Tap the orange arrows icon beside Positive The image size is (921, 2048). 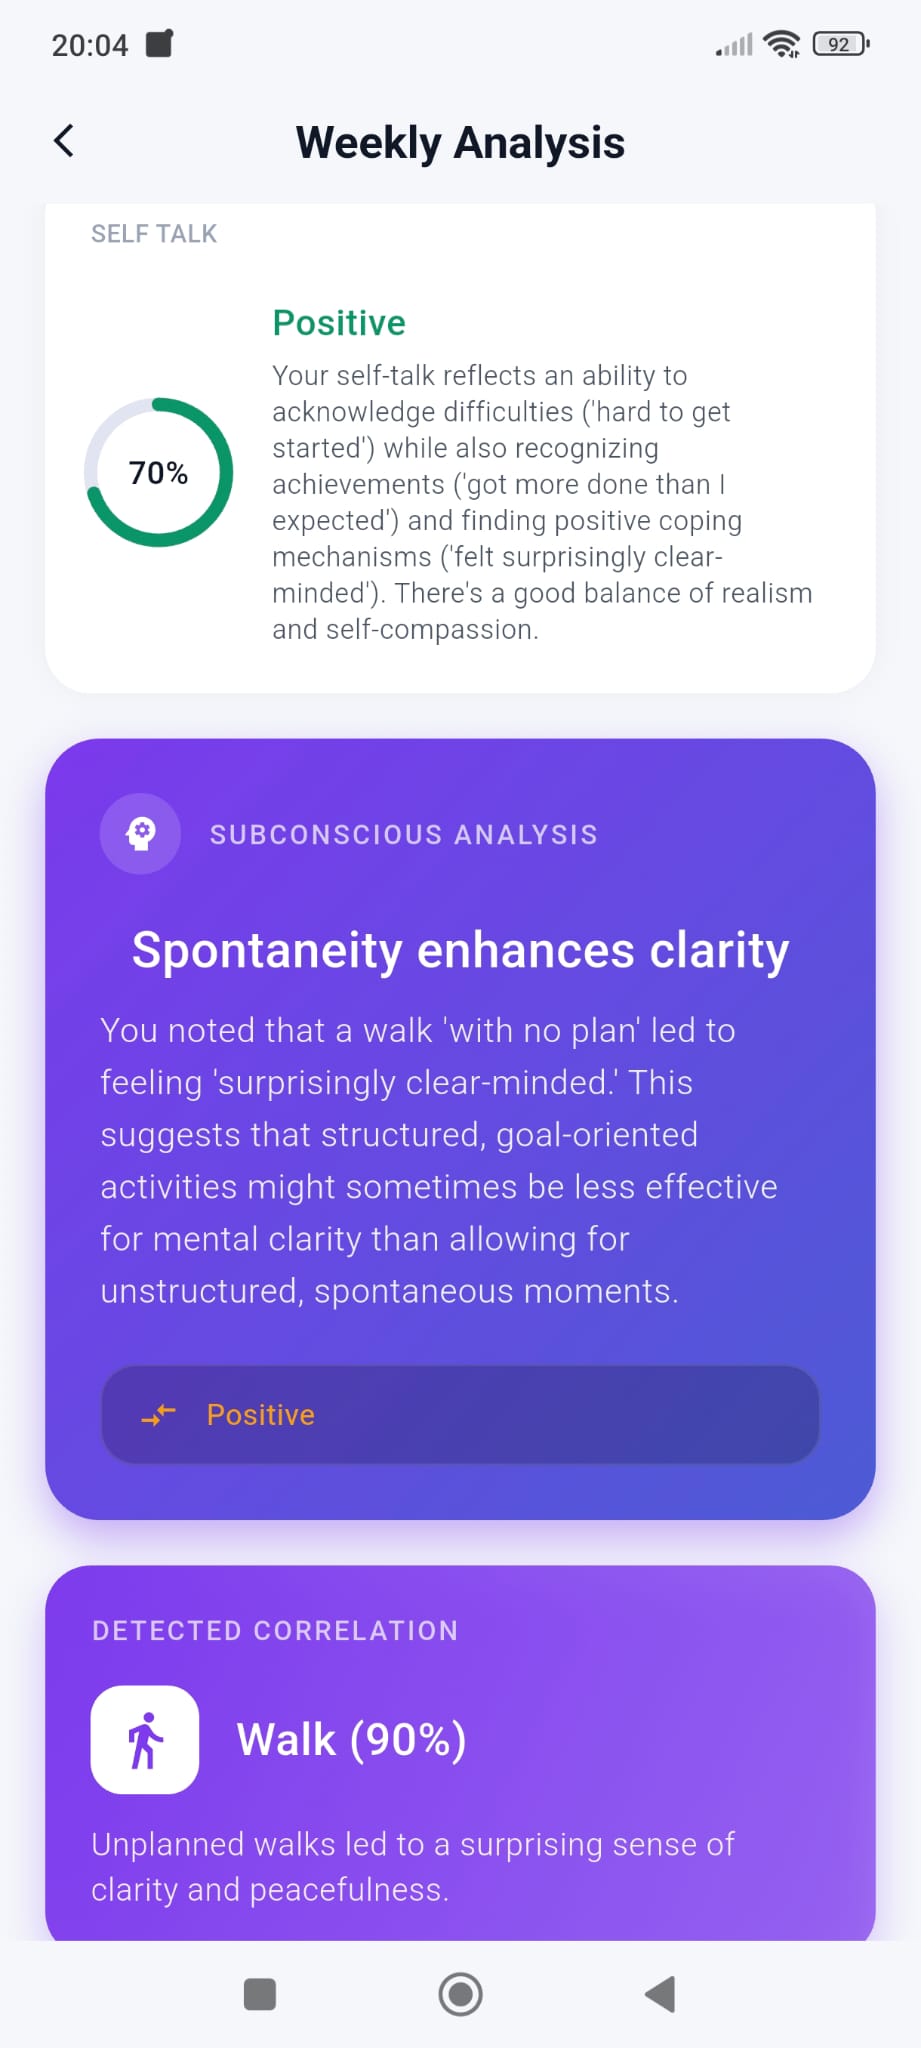point(157,1415)
